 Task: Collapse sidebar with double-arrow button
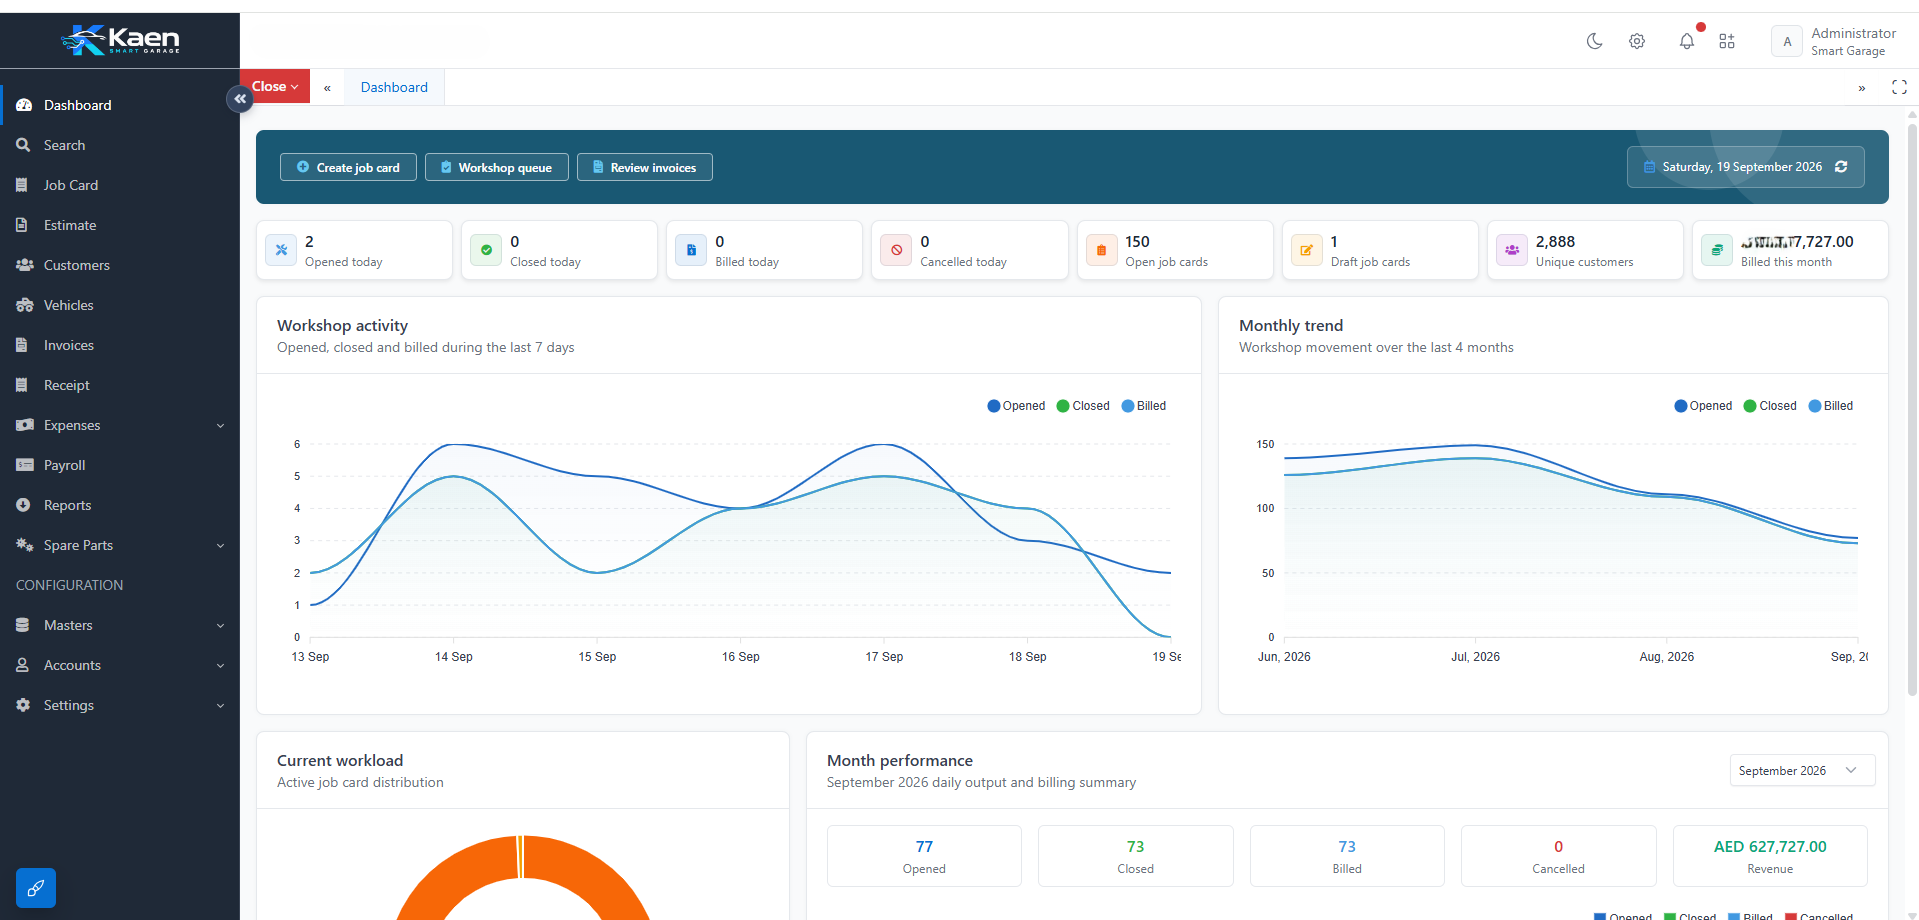240,99
